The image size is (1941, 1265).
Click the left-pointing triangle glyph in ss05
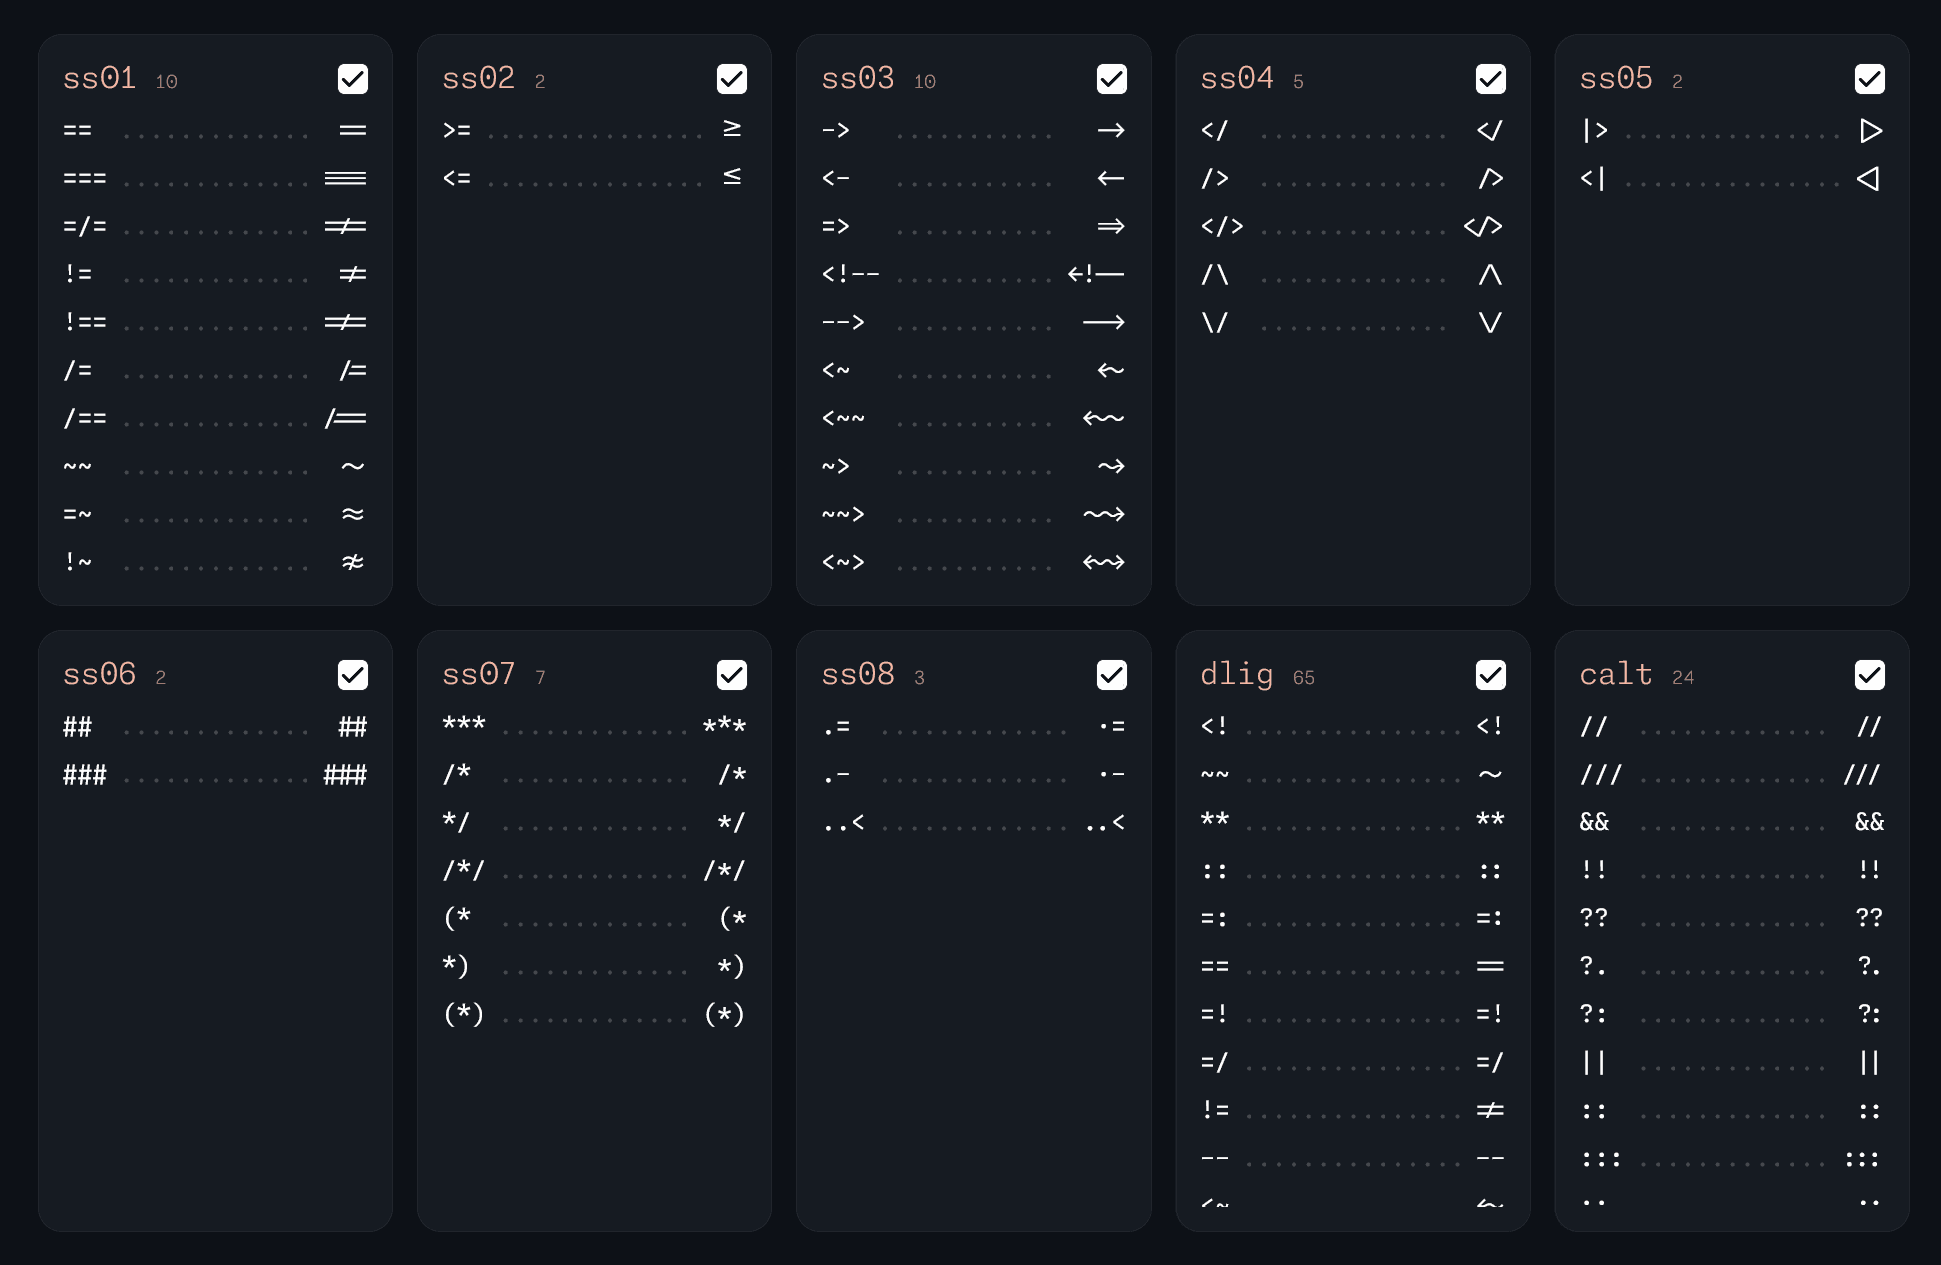(1868, 179)
